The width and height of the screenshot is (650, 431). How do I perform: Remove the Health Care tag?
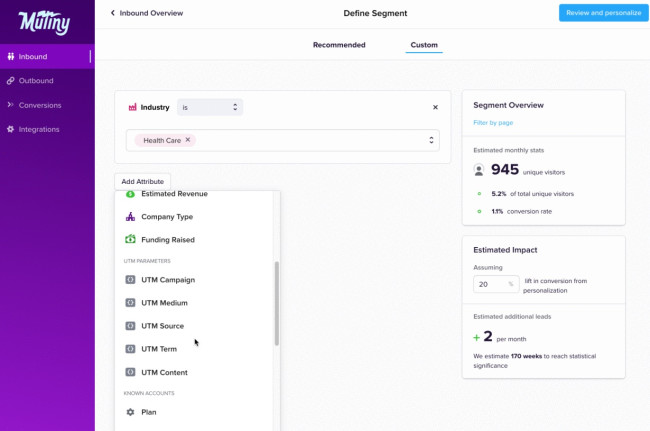pyautogui.click(x=188, y=140)
